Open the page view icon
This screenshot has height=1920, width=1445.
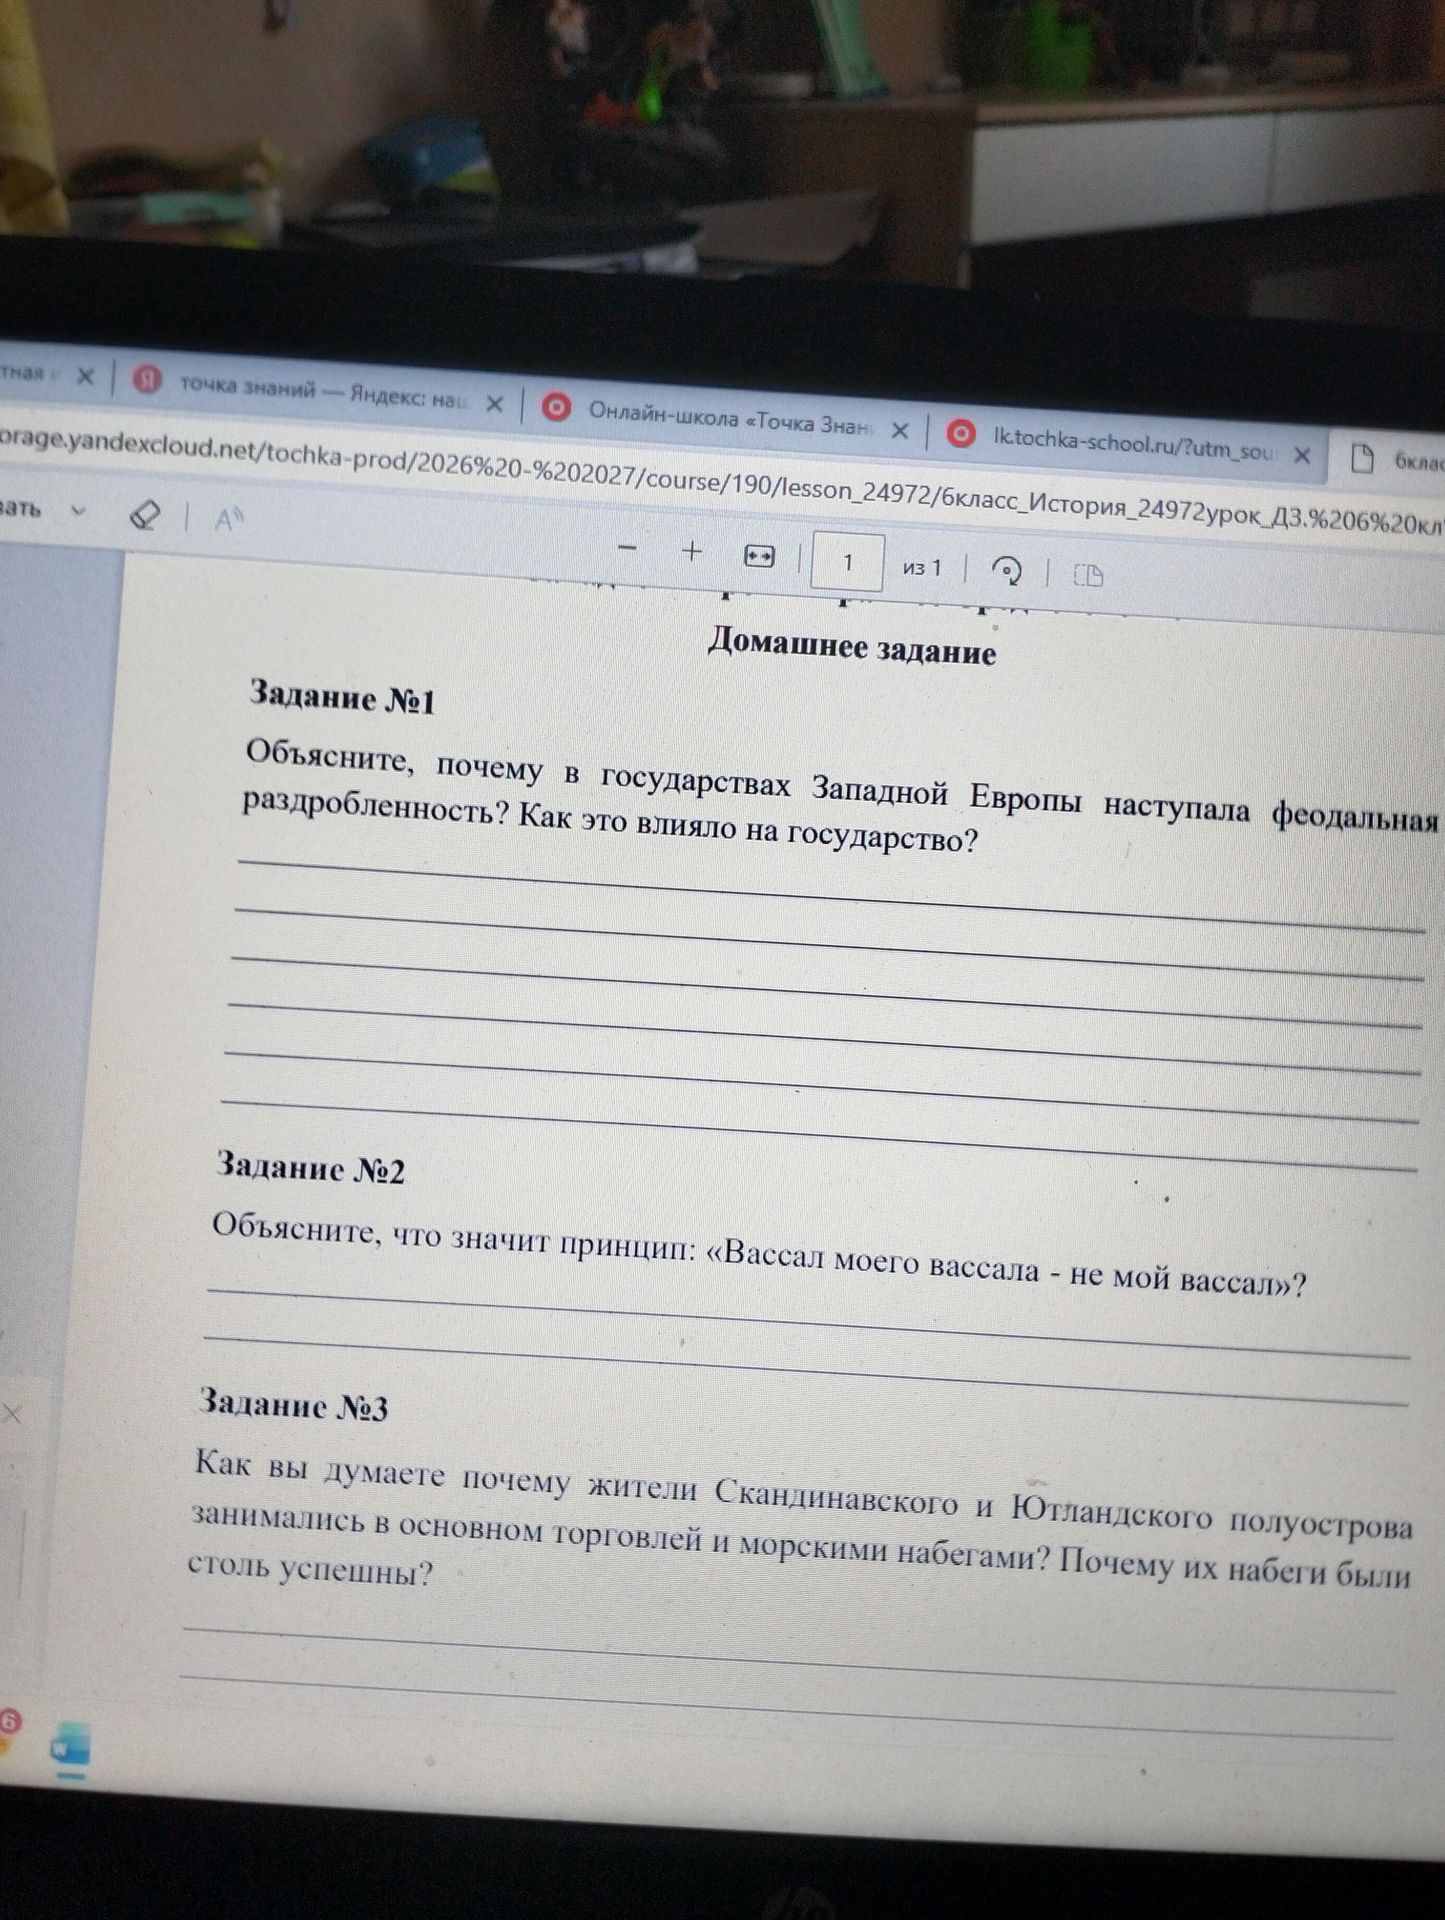click(x=1088, y=575)
